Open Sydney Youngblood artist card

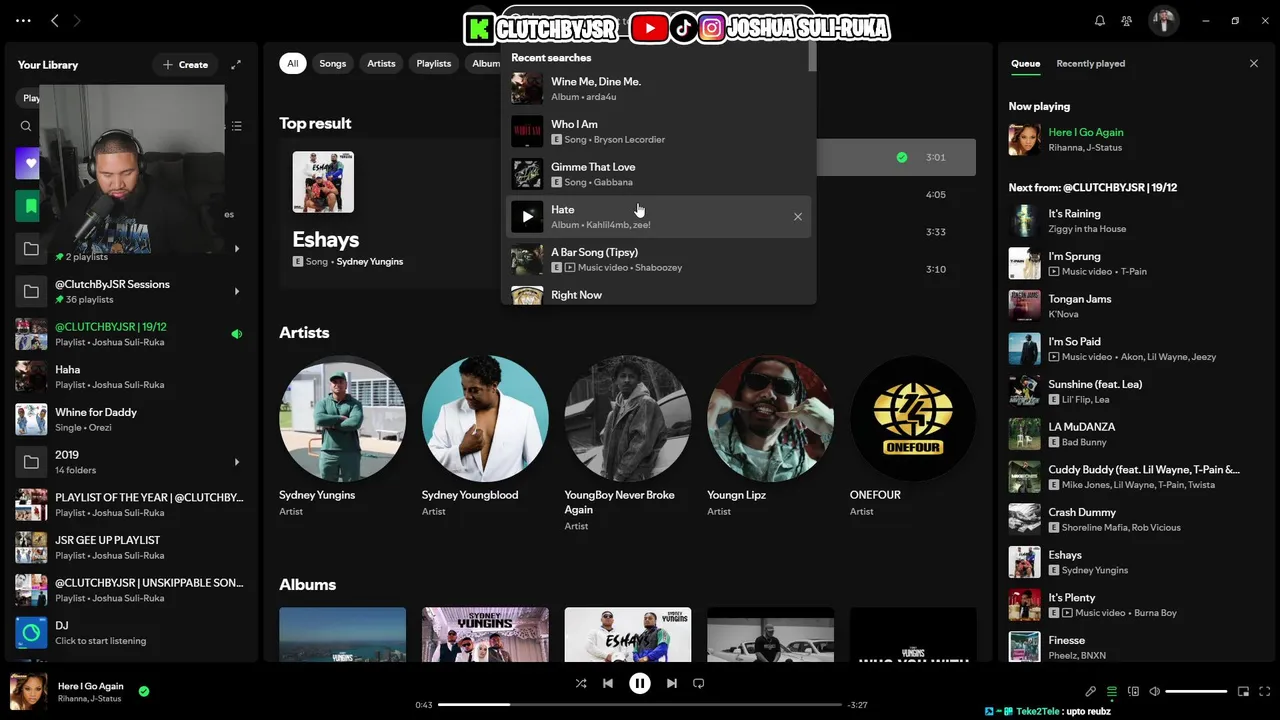(485, 437)
